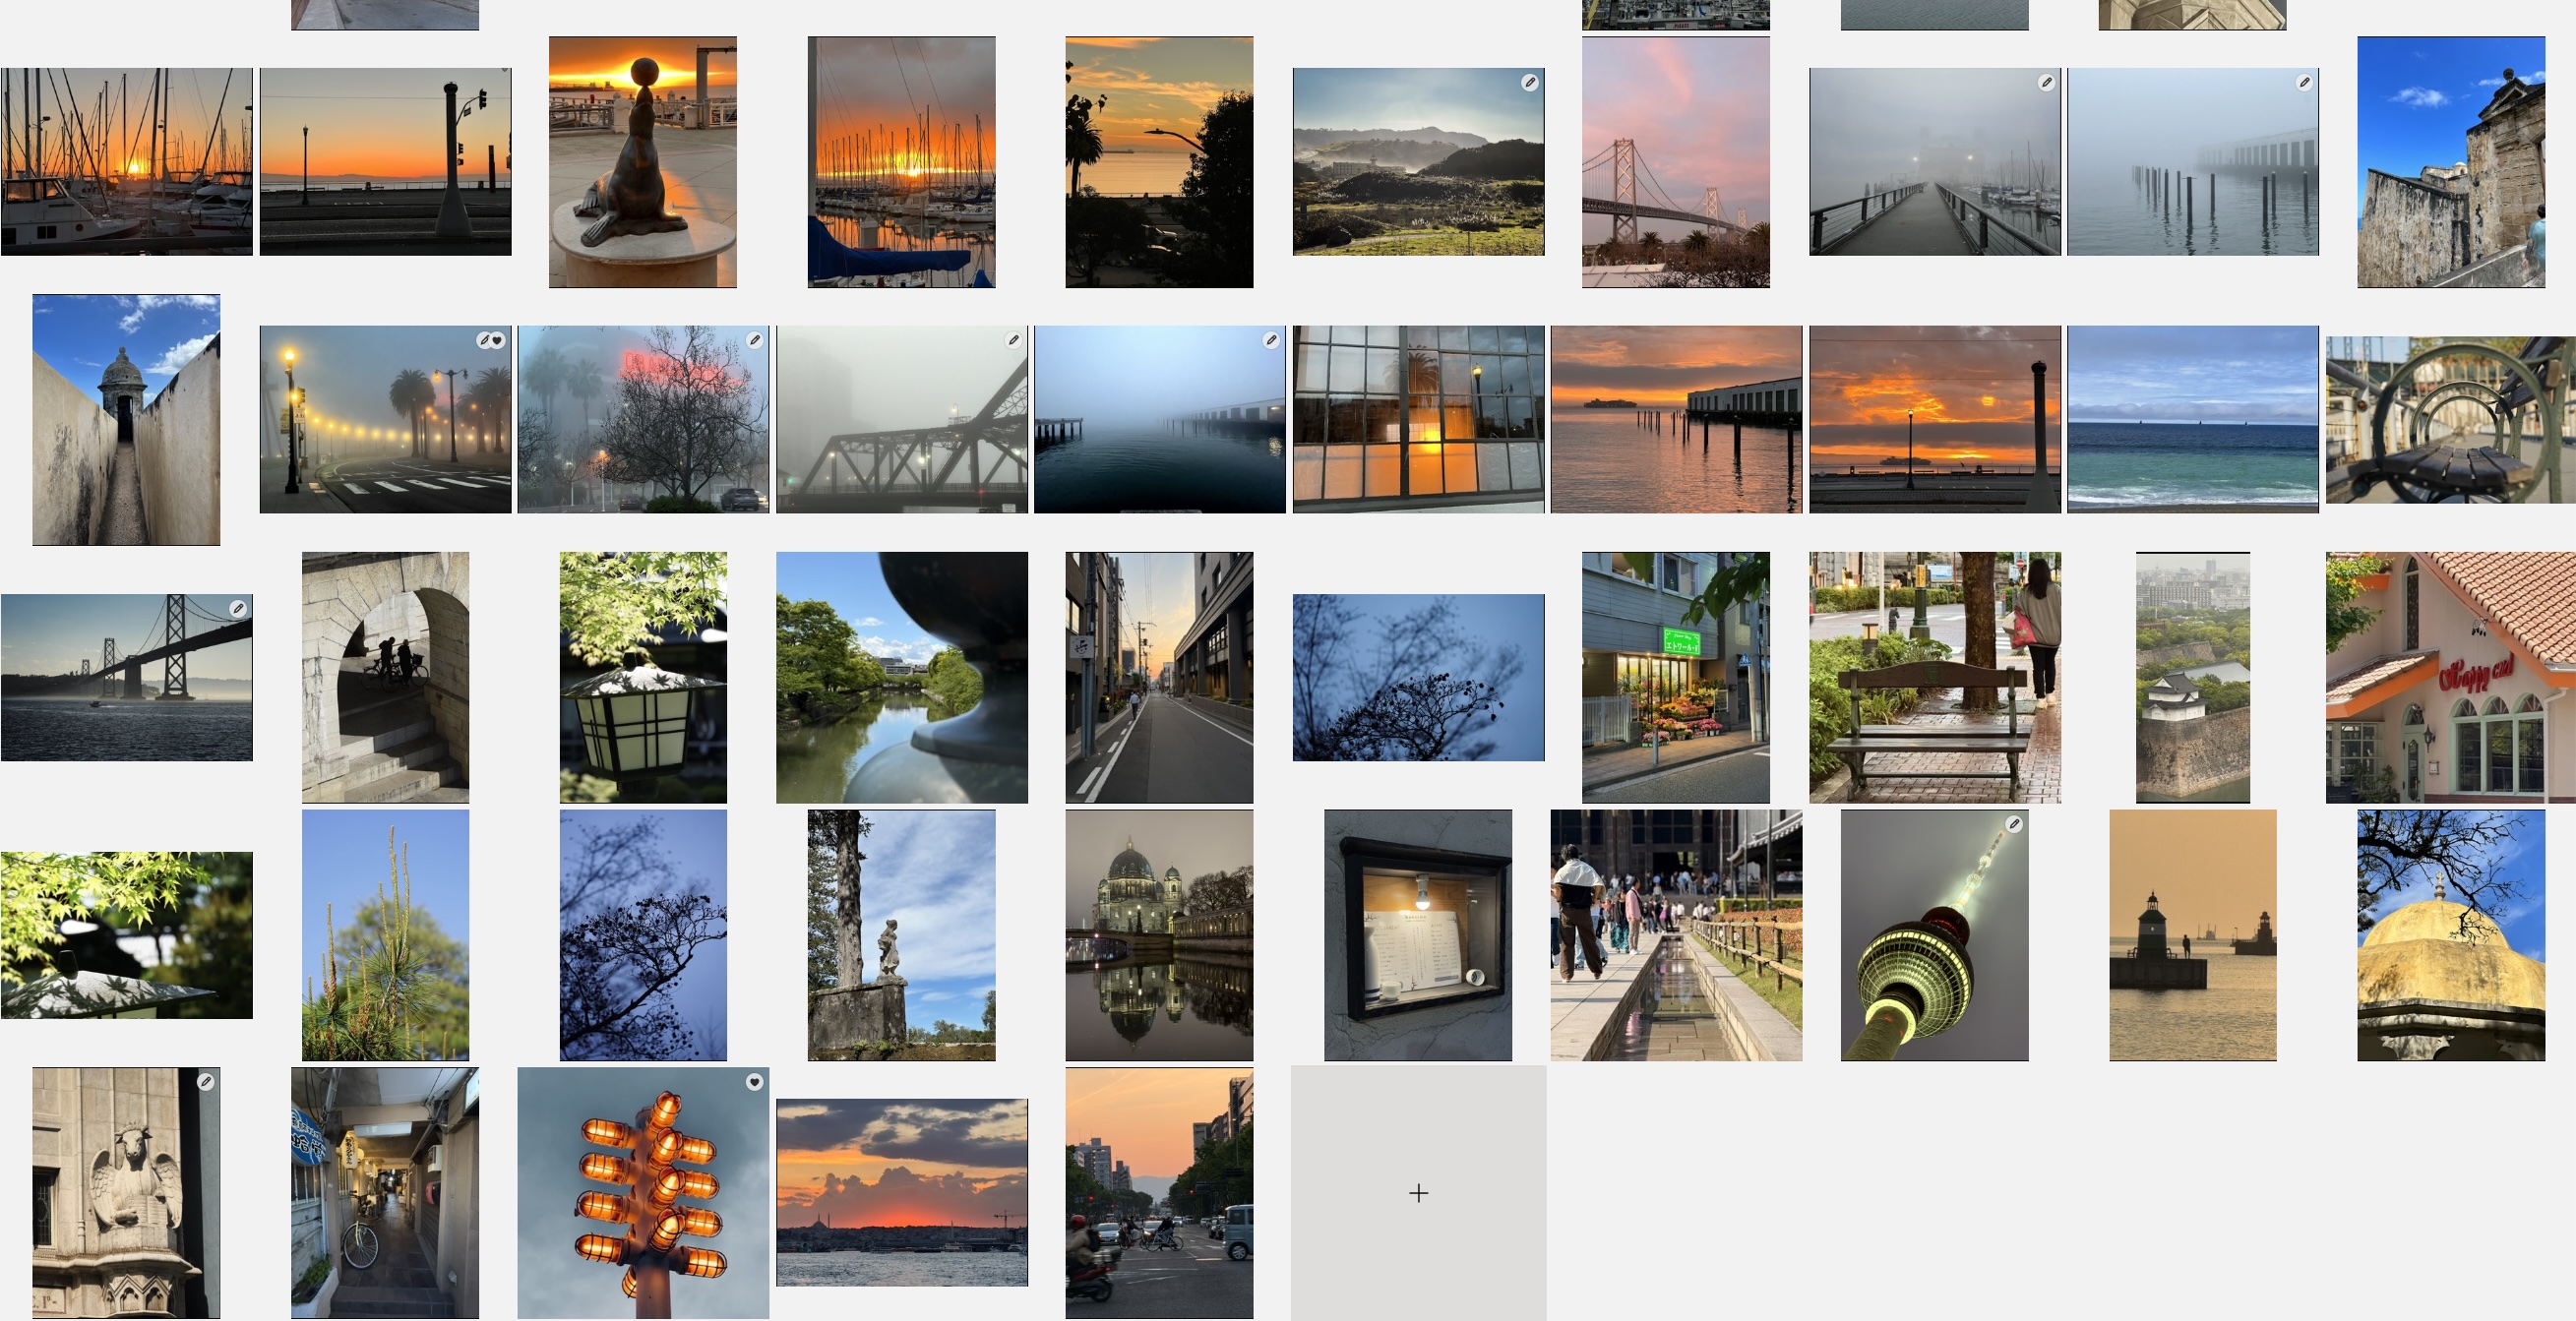Select the flower shop storefront photo

coord(1675,677)
